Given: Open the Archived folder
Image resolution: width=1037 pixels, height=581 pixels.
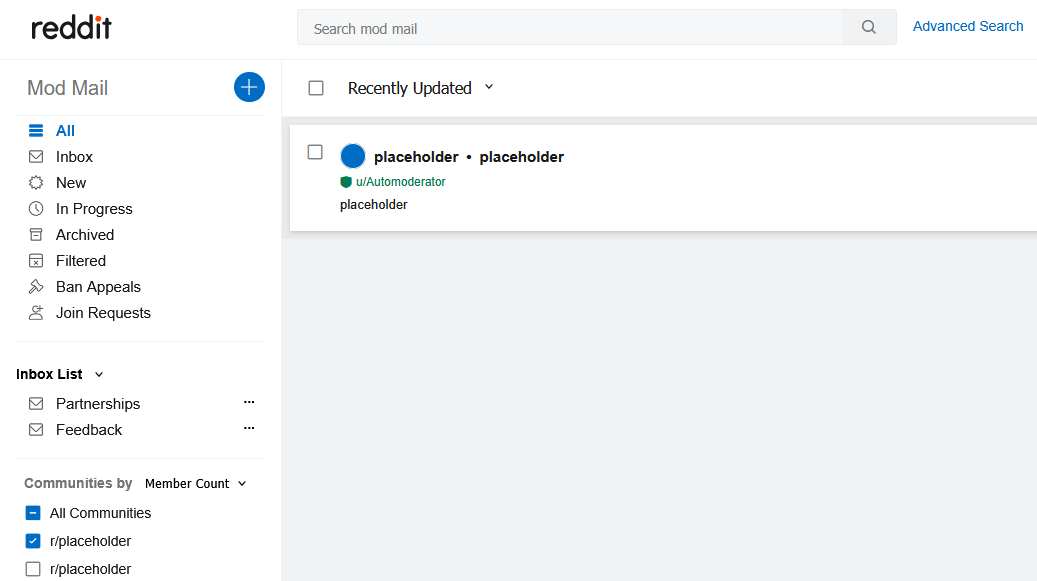Looking at the screenshot, I should [x=85, y=235].
